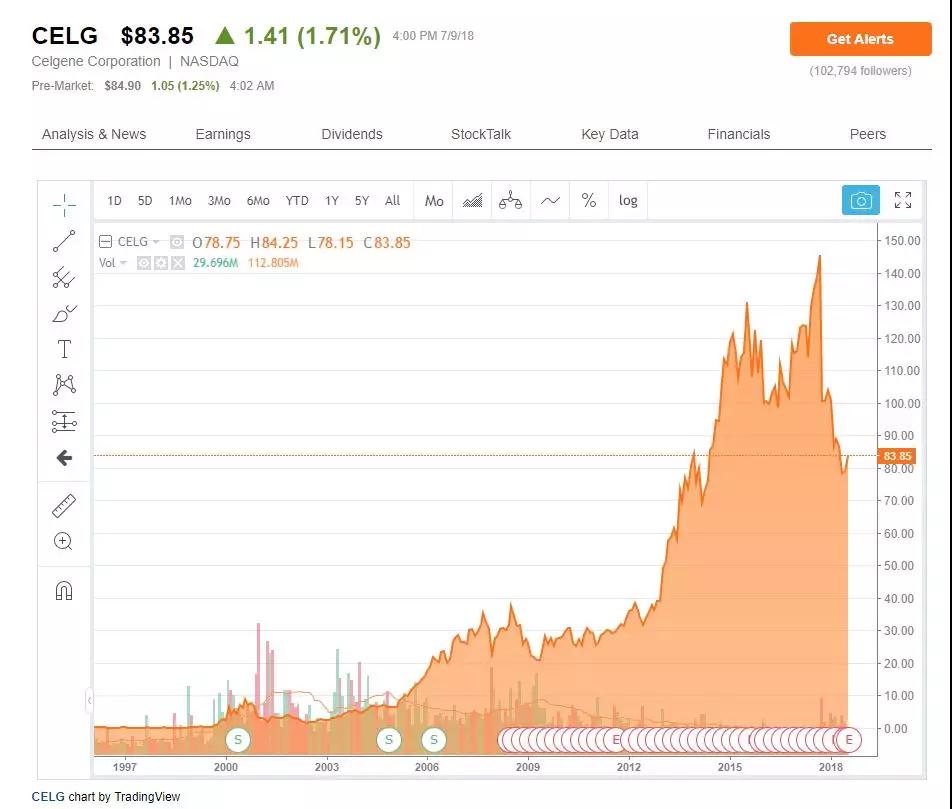Click the earnings marker E near 2018
The width and height of the screenshot is (952, 809).
click(x=849, y=739)
